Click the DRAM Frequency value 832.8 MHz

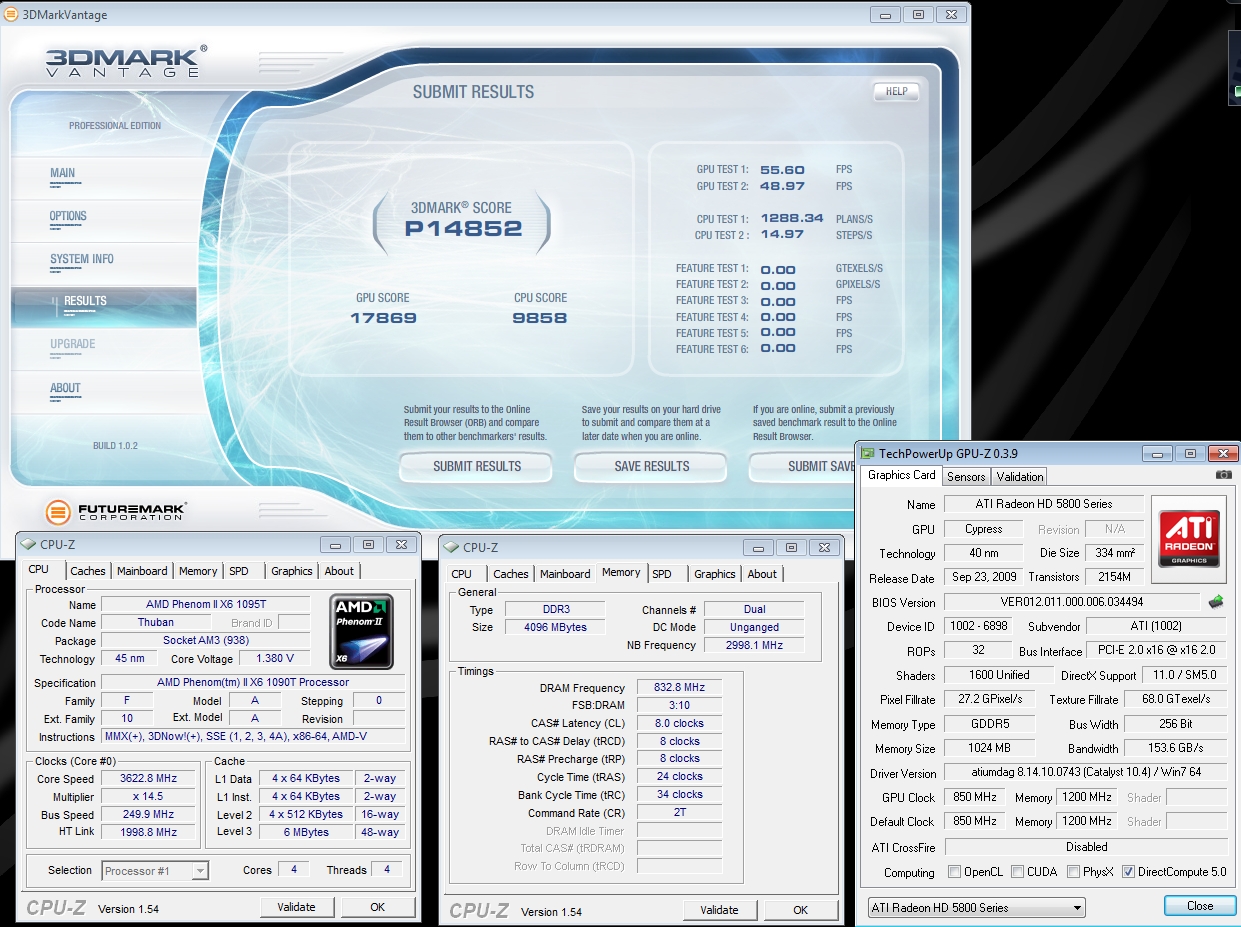(x=679, y=688)
